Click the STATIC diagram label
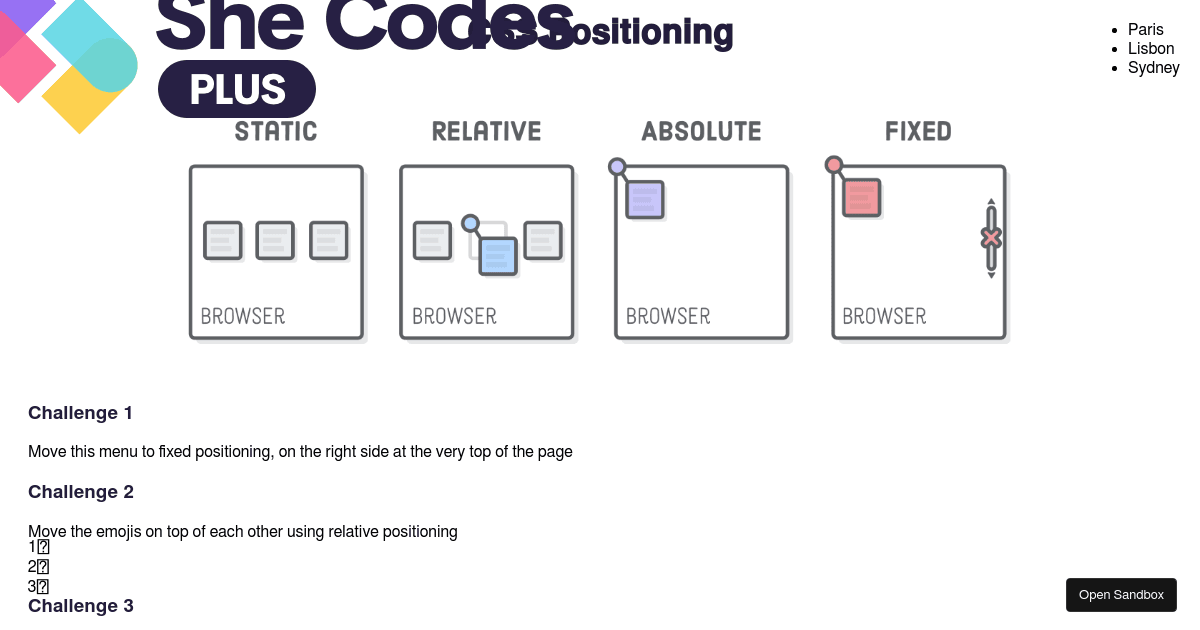Viewport: 1200px width, 630px height. 276,130
